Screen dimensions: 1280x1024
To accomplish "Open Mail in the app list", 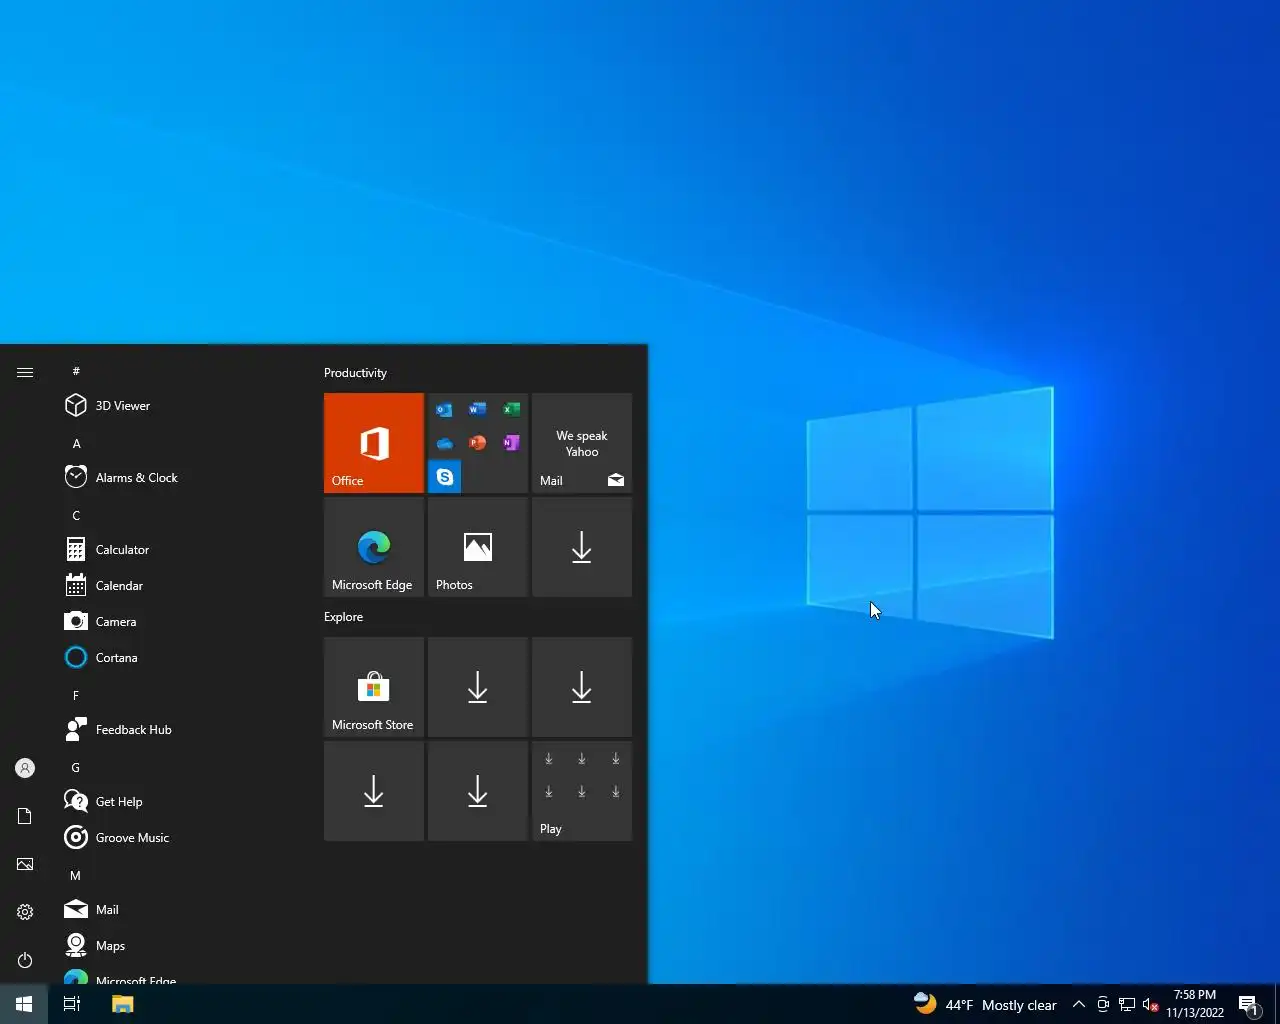I will (x=178, y=910).
